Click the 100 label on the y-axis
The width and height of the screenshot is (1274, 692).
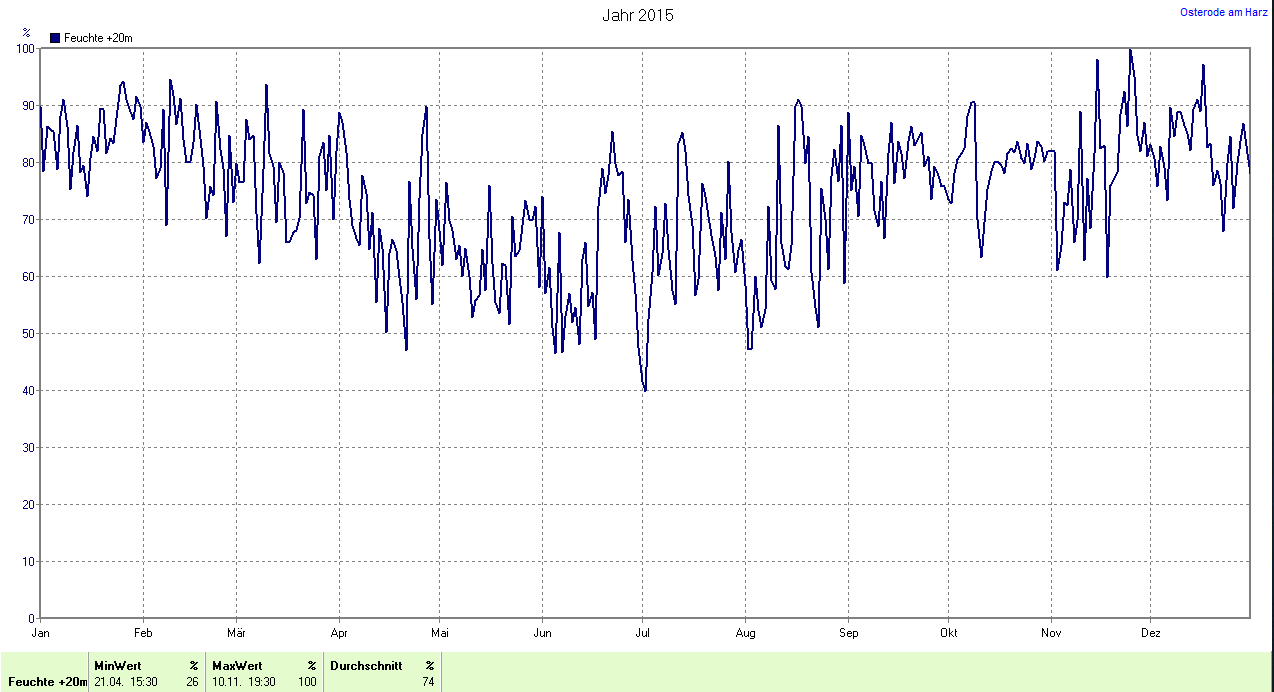pyautogui.click(x=25, y=48)
